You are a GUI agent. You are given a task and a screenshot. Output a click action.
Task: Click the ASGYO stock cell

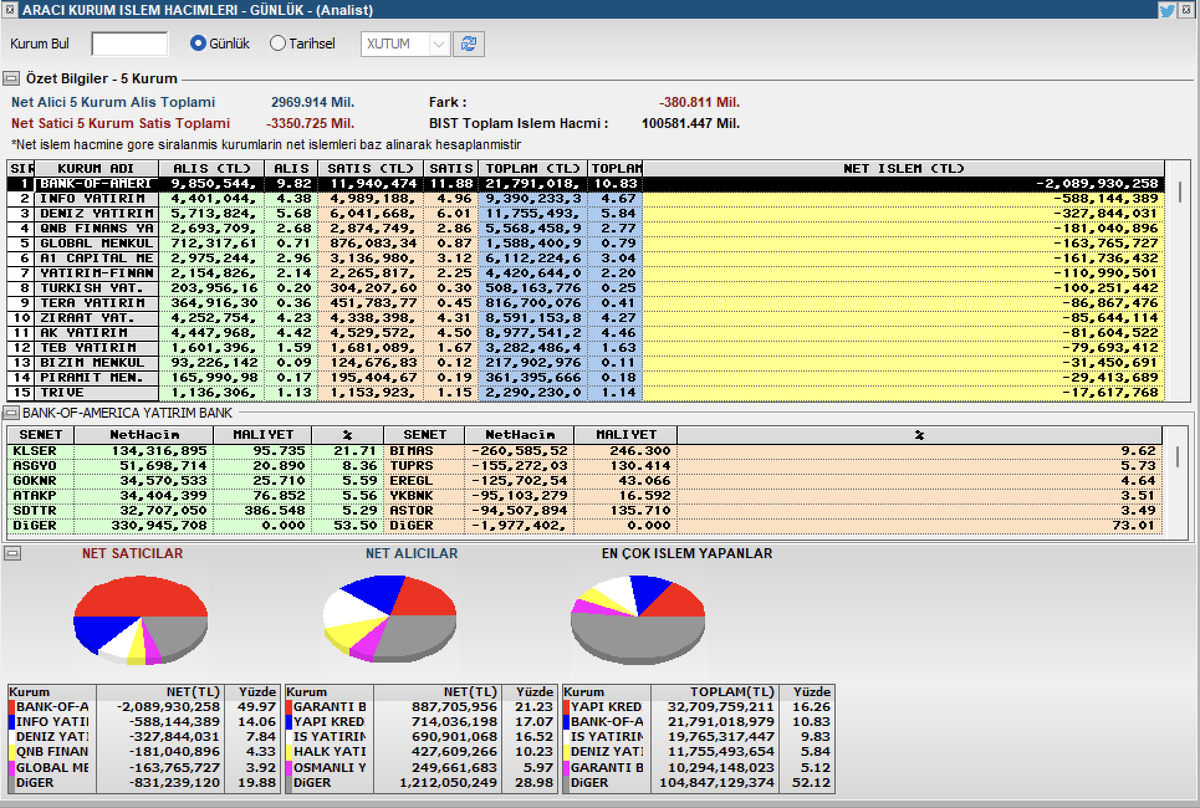click(x=41, y=466)
